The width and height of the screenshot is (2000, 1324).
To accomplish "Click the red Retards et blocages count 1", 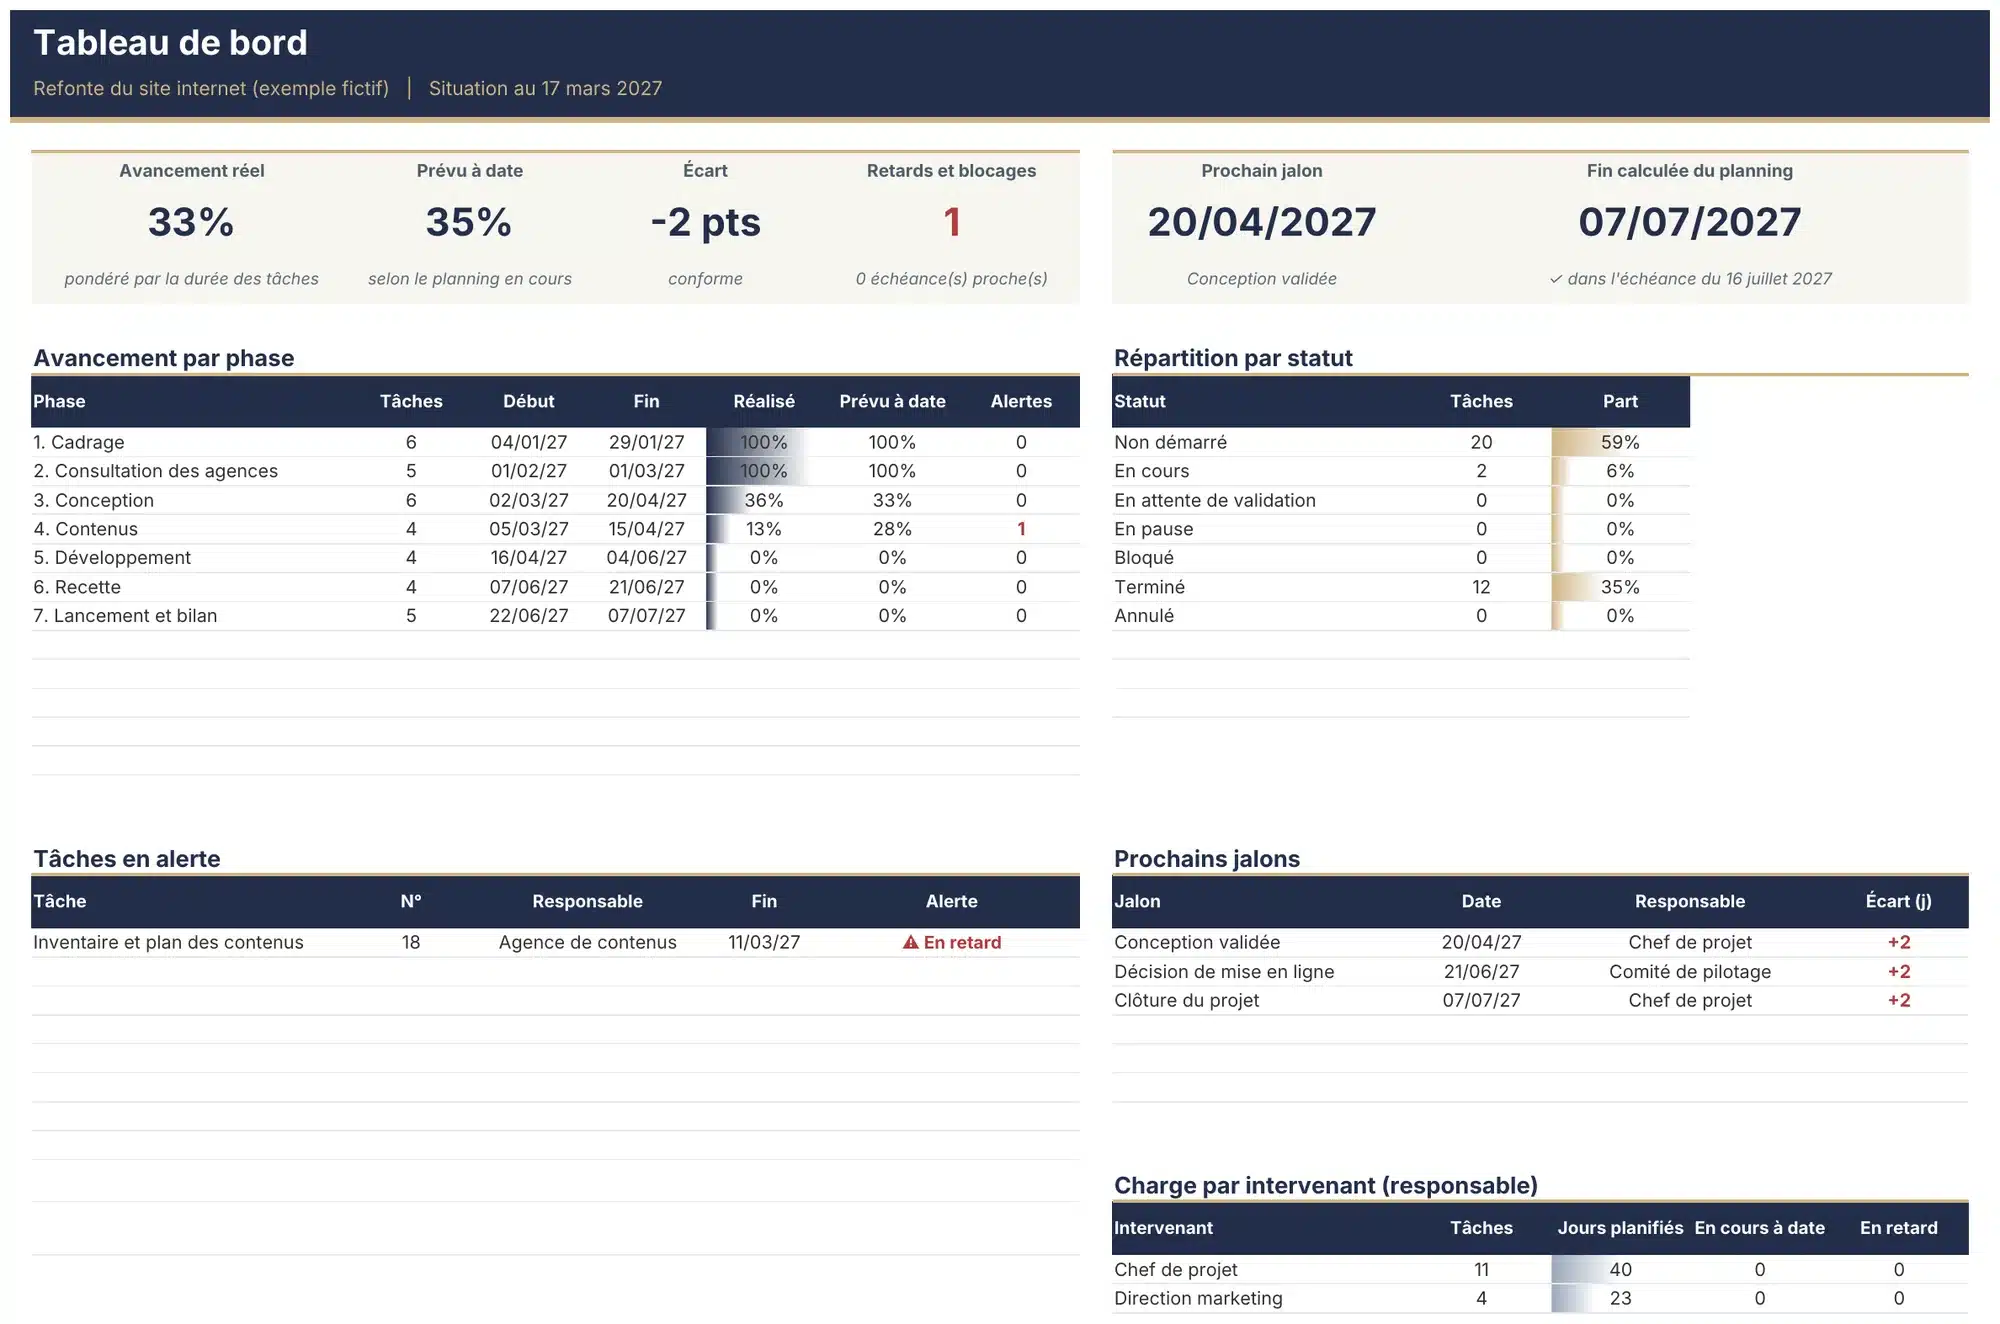I will point(952,221).
